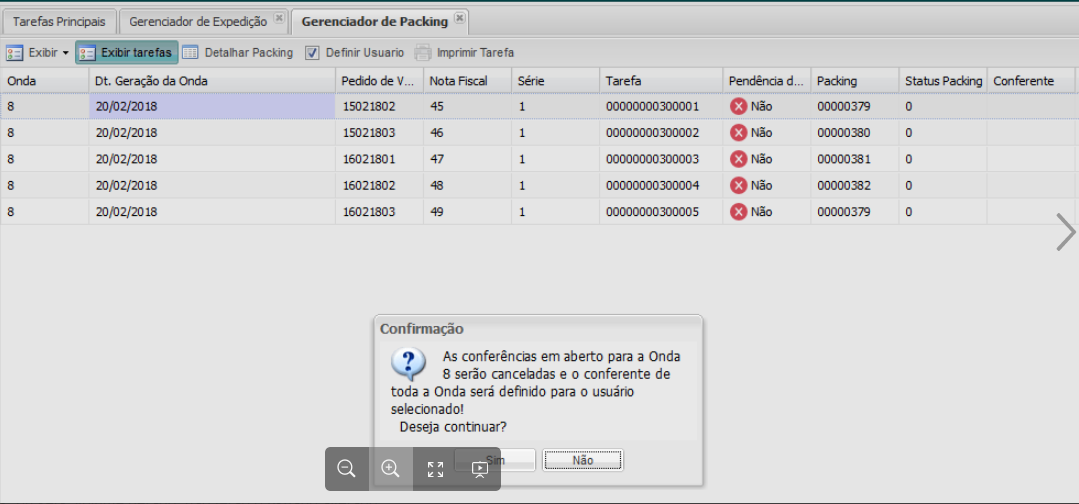Select order cell 16021802
Viewport: 1079px width, 504px height.
tap(379, 185)
